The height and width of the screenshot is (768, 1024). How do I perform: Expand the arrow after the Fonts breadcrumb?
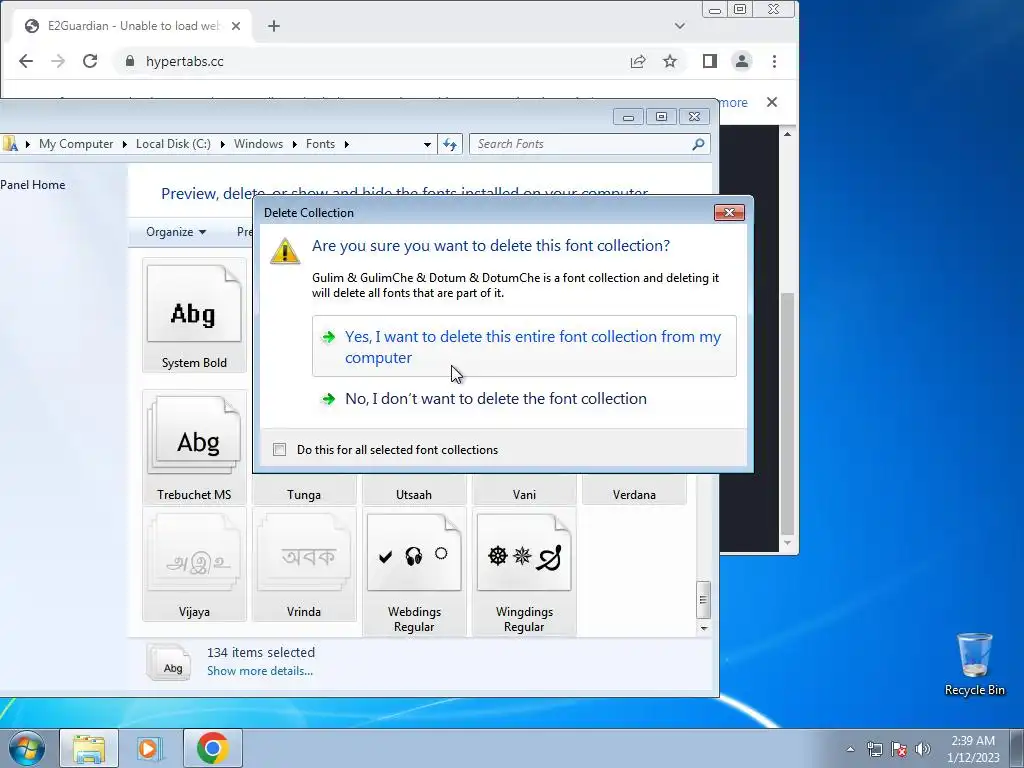pos(346,144)
